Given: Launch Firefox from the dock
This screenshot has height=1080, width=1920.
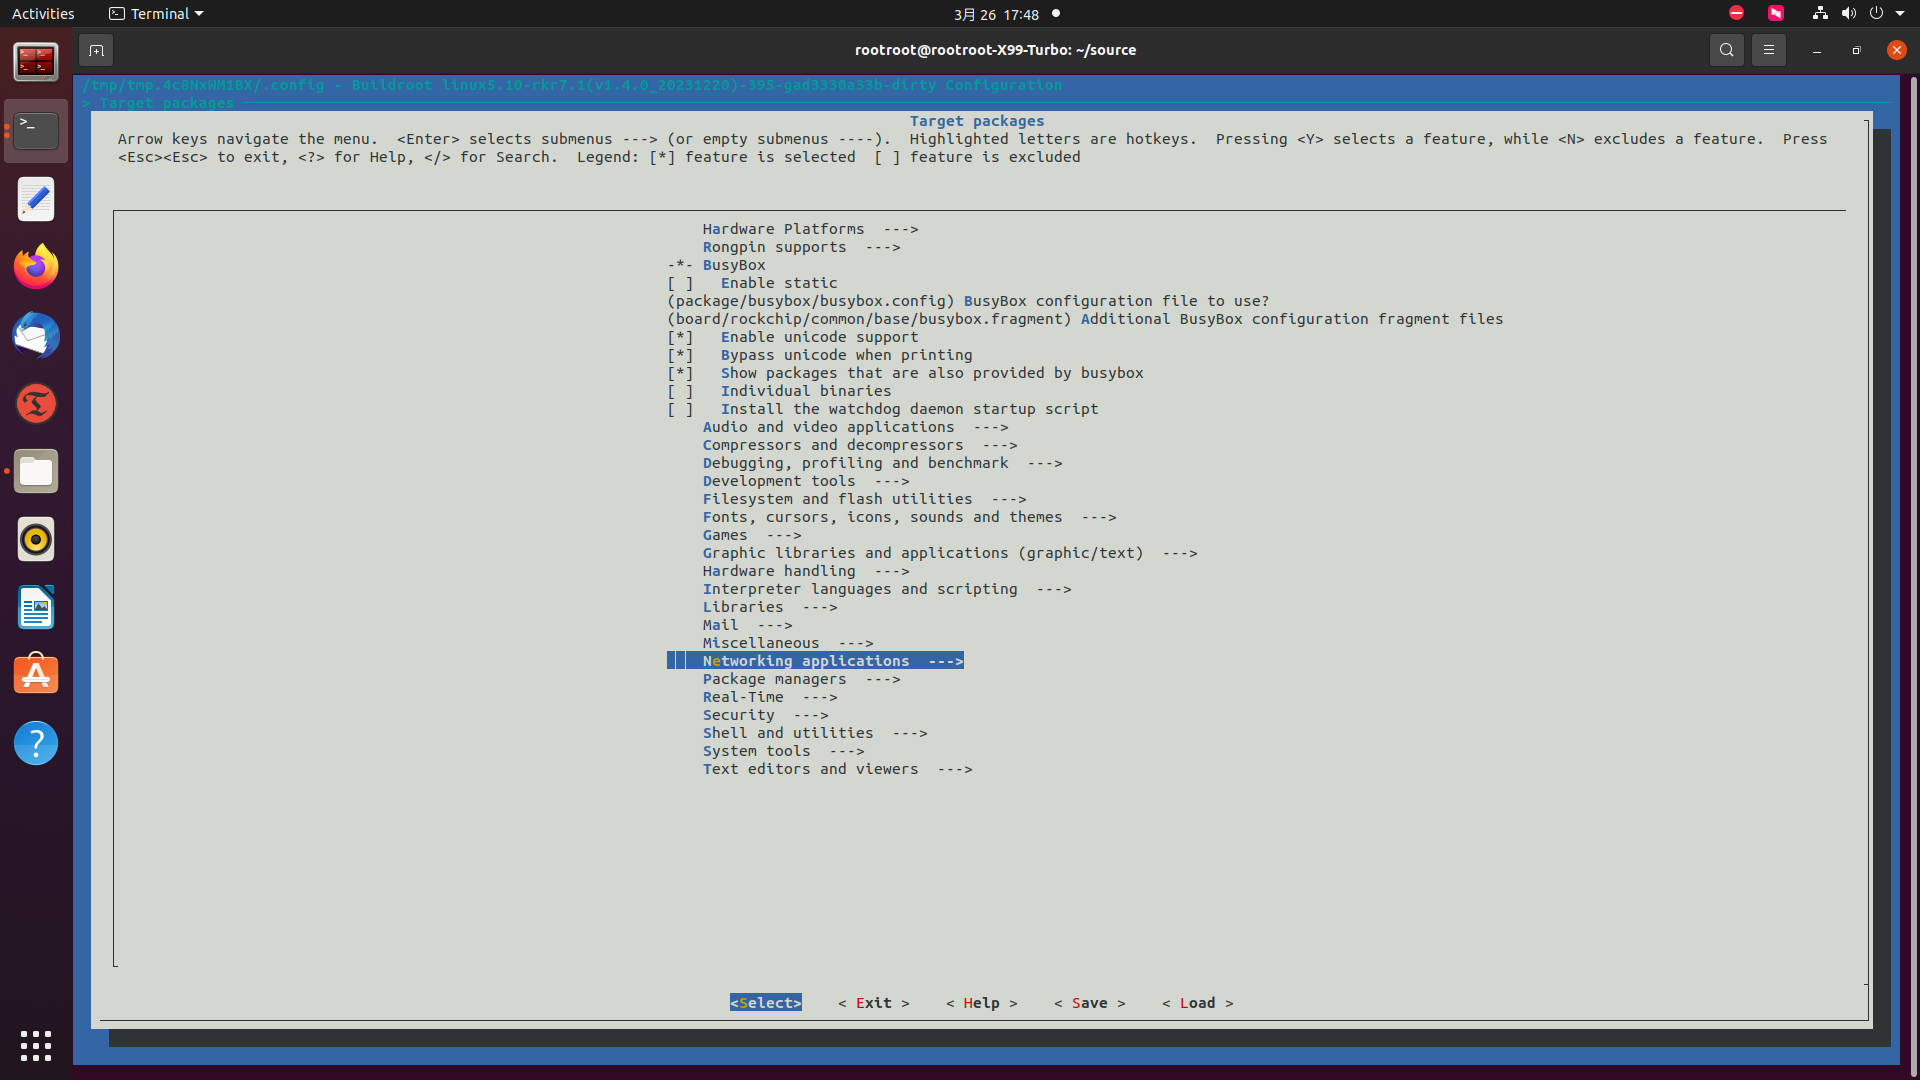Looking at the screenshot, I should click(36, 267).
